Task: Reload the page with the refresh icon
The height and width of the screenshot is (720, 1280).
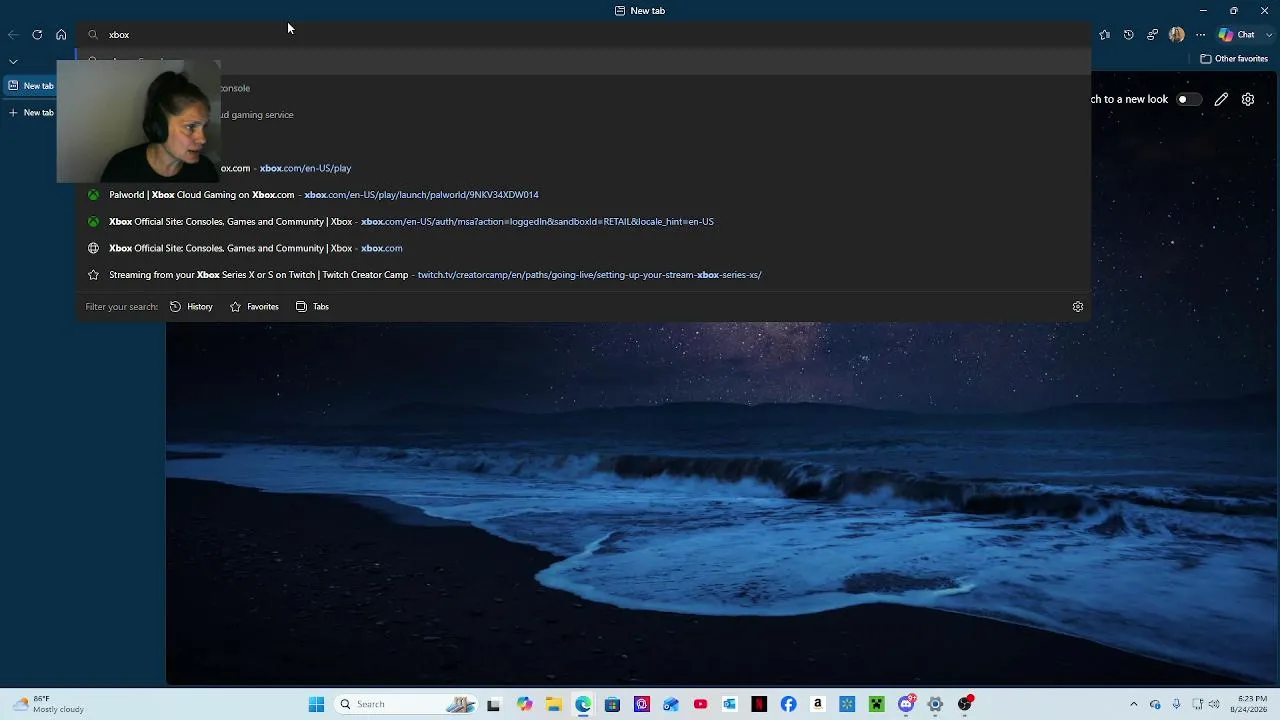Action: (37, 35)
